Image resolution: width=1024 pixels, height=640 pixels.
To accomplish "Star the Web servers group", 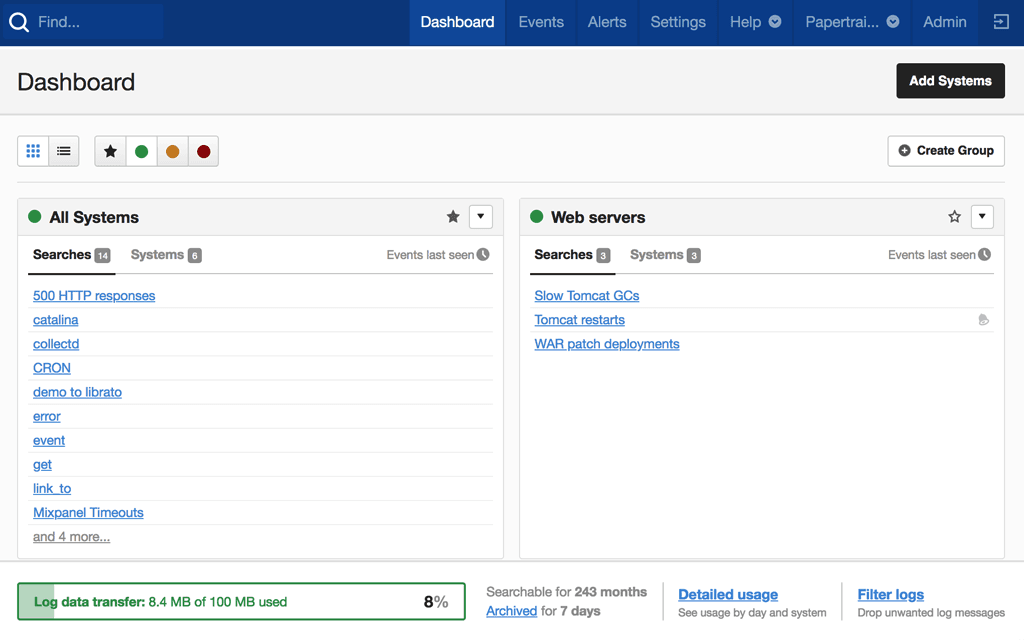I will [x=955, y=216].
